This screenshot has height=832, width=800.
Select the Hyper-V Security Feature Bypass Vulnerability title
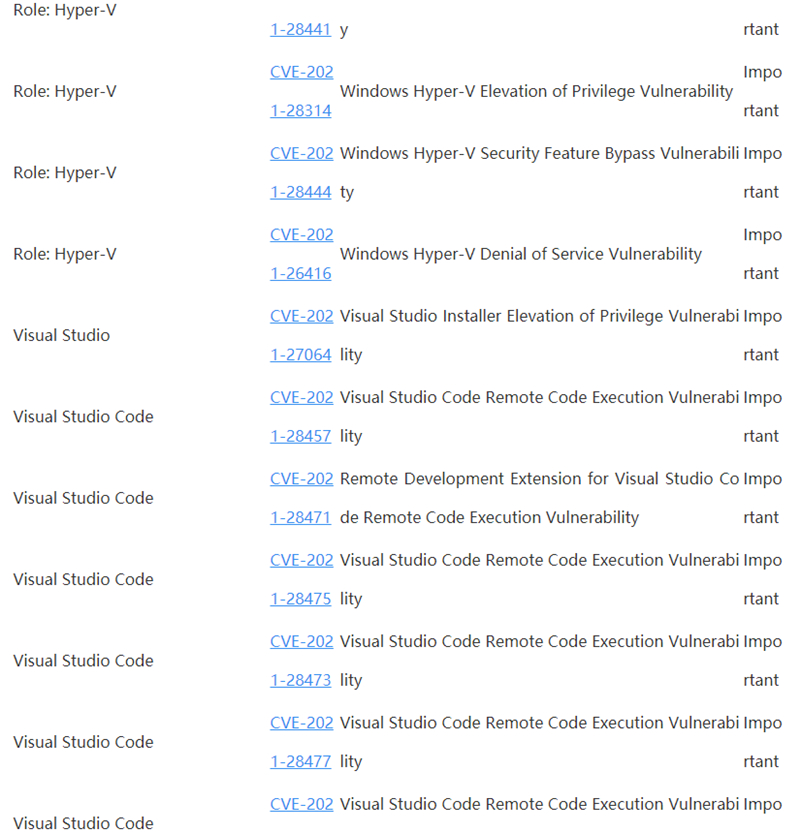[x=538, y=154]
